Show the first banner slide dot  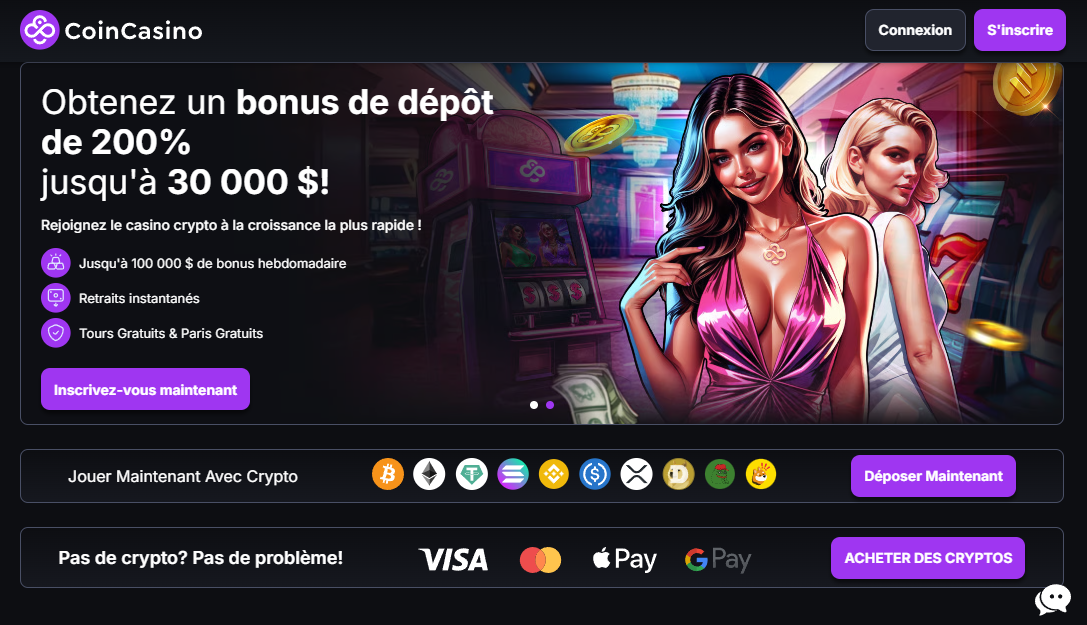(534, 405)
